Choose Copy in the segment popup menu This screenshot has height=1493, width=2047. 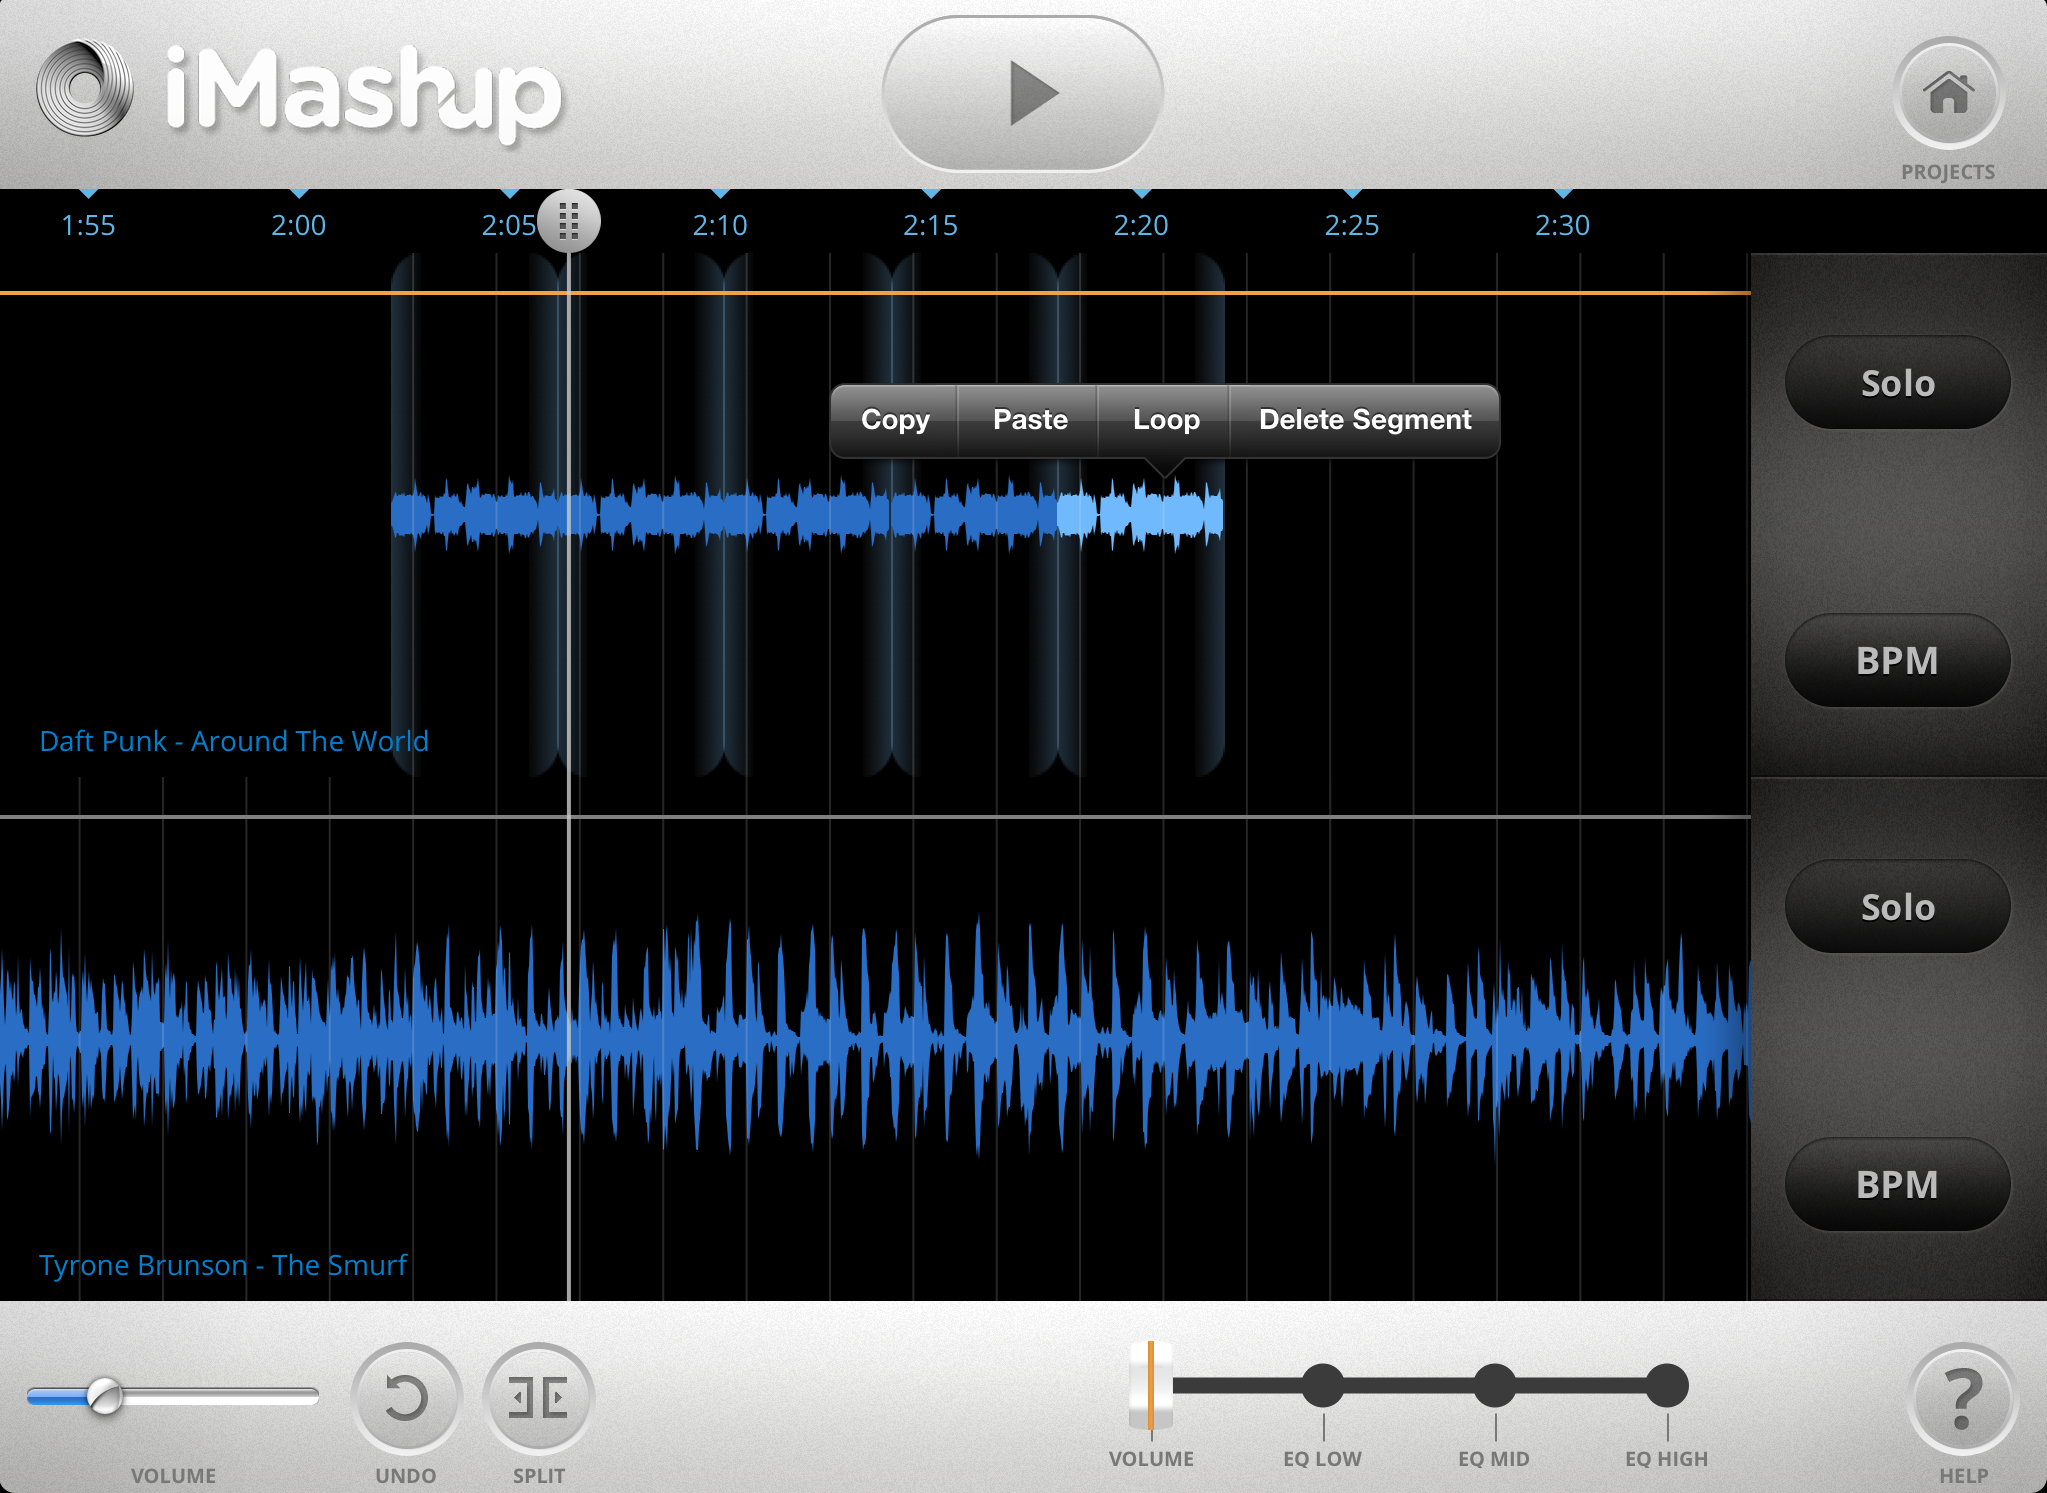pyautogui.click(x=895, y=420)
